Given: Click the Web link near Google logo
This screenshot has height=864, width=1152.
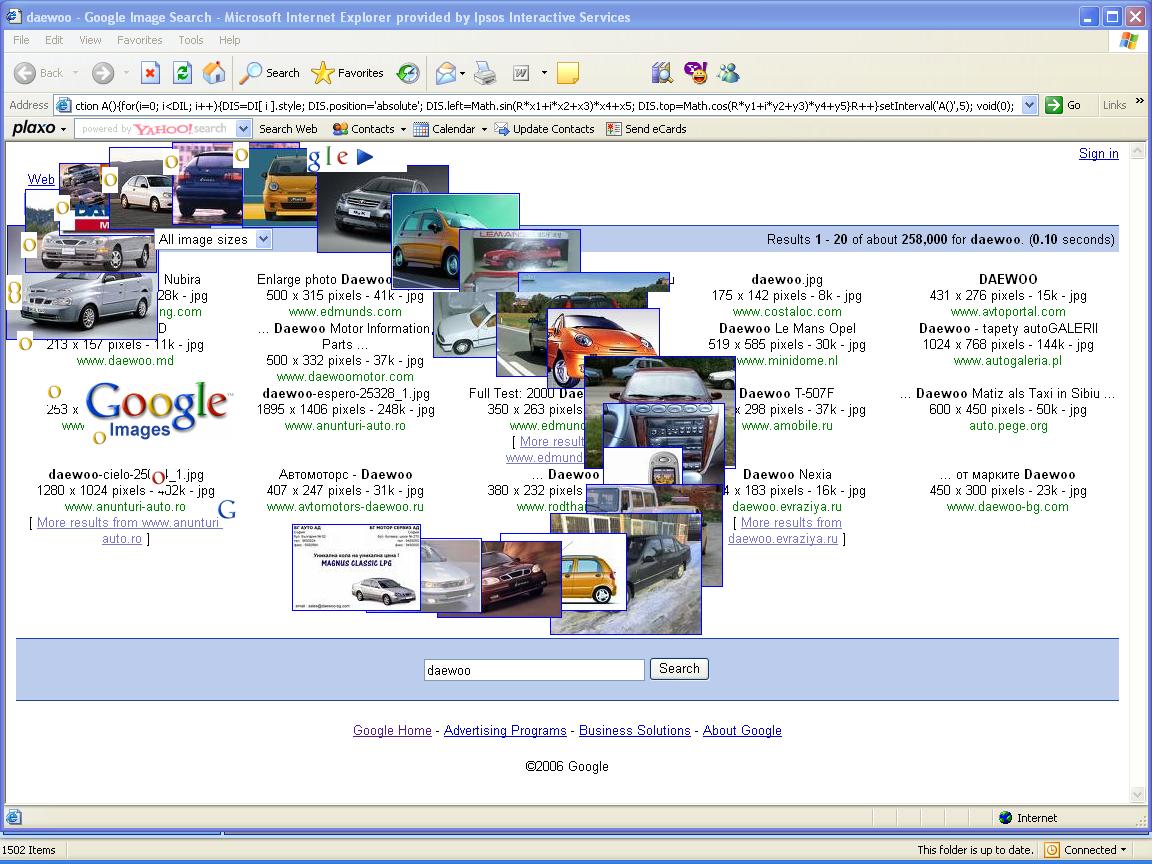Looking at the screenshot, I should pyautogui.click(x=40, y=179).
